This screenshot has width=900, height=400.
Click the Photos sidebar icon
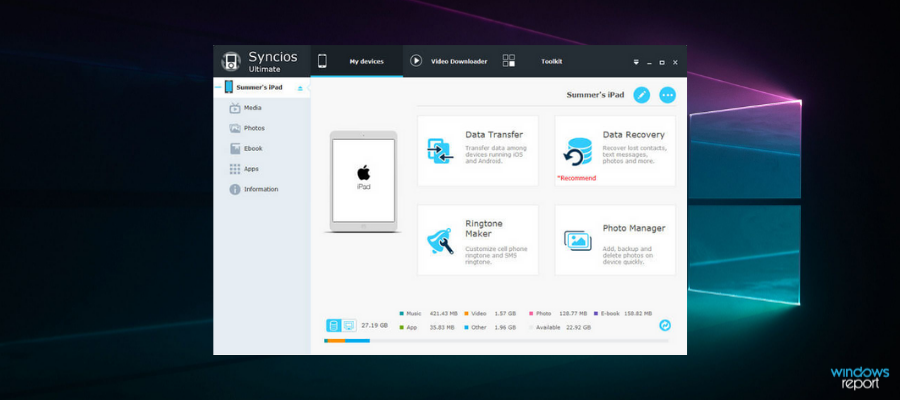235,129
